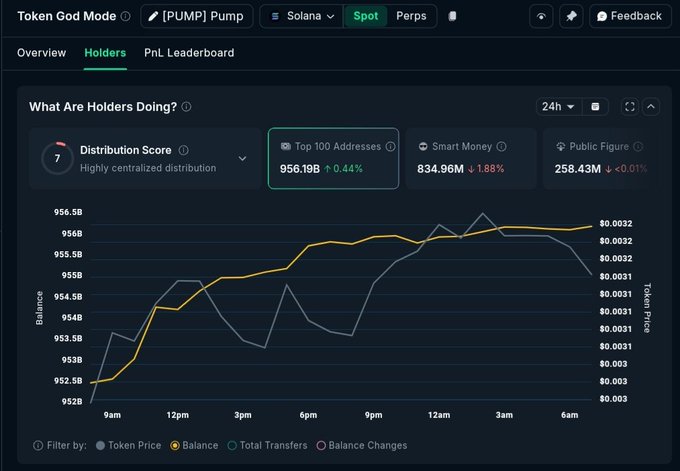Open the PnL Leaderboard tab
Screen dimensions: 680x471
pyautogui.click(x=189, y=52)
